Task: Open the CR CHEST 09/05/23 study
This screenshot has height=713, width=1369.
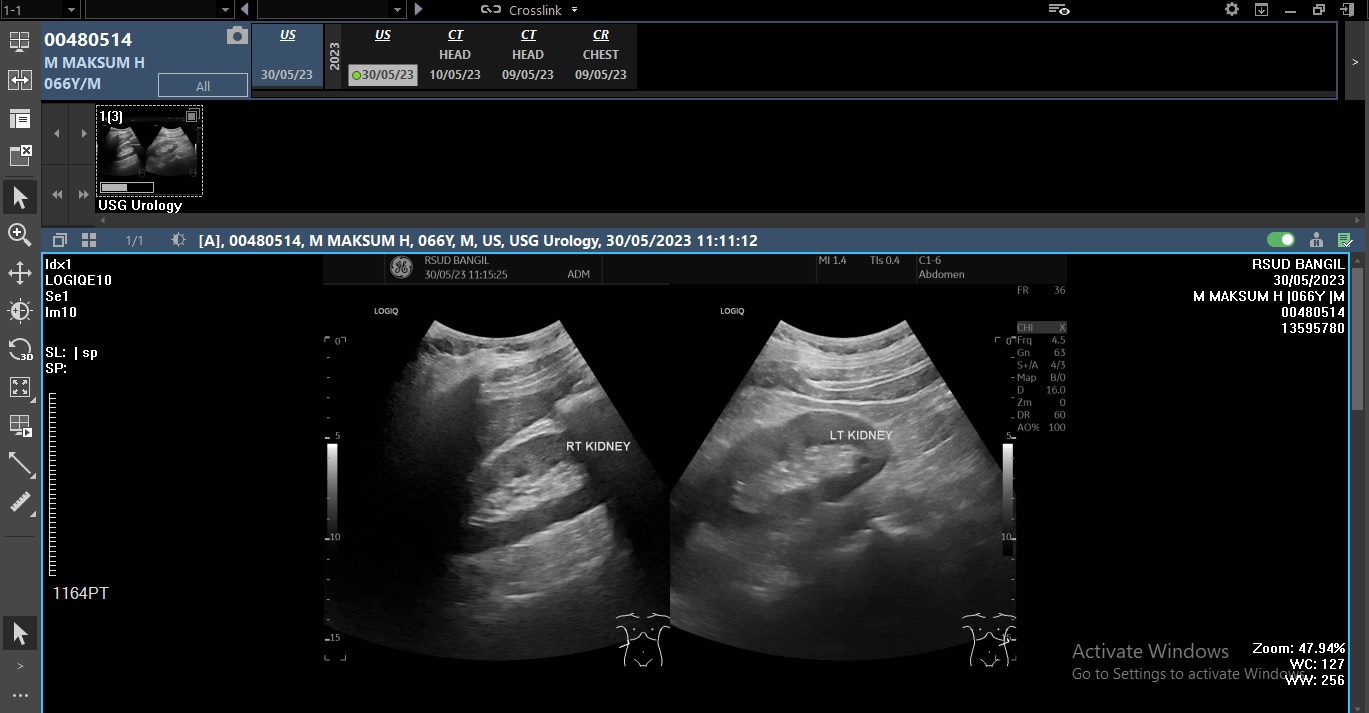Action: (601, 55)
